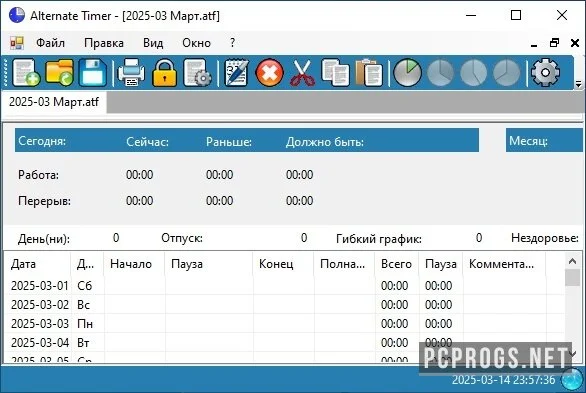Create a new timesheet document
The height and width of the screenshot is (393, 586).
coord(26,72)
